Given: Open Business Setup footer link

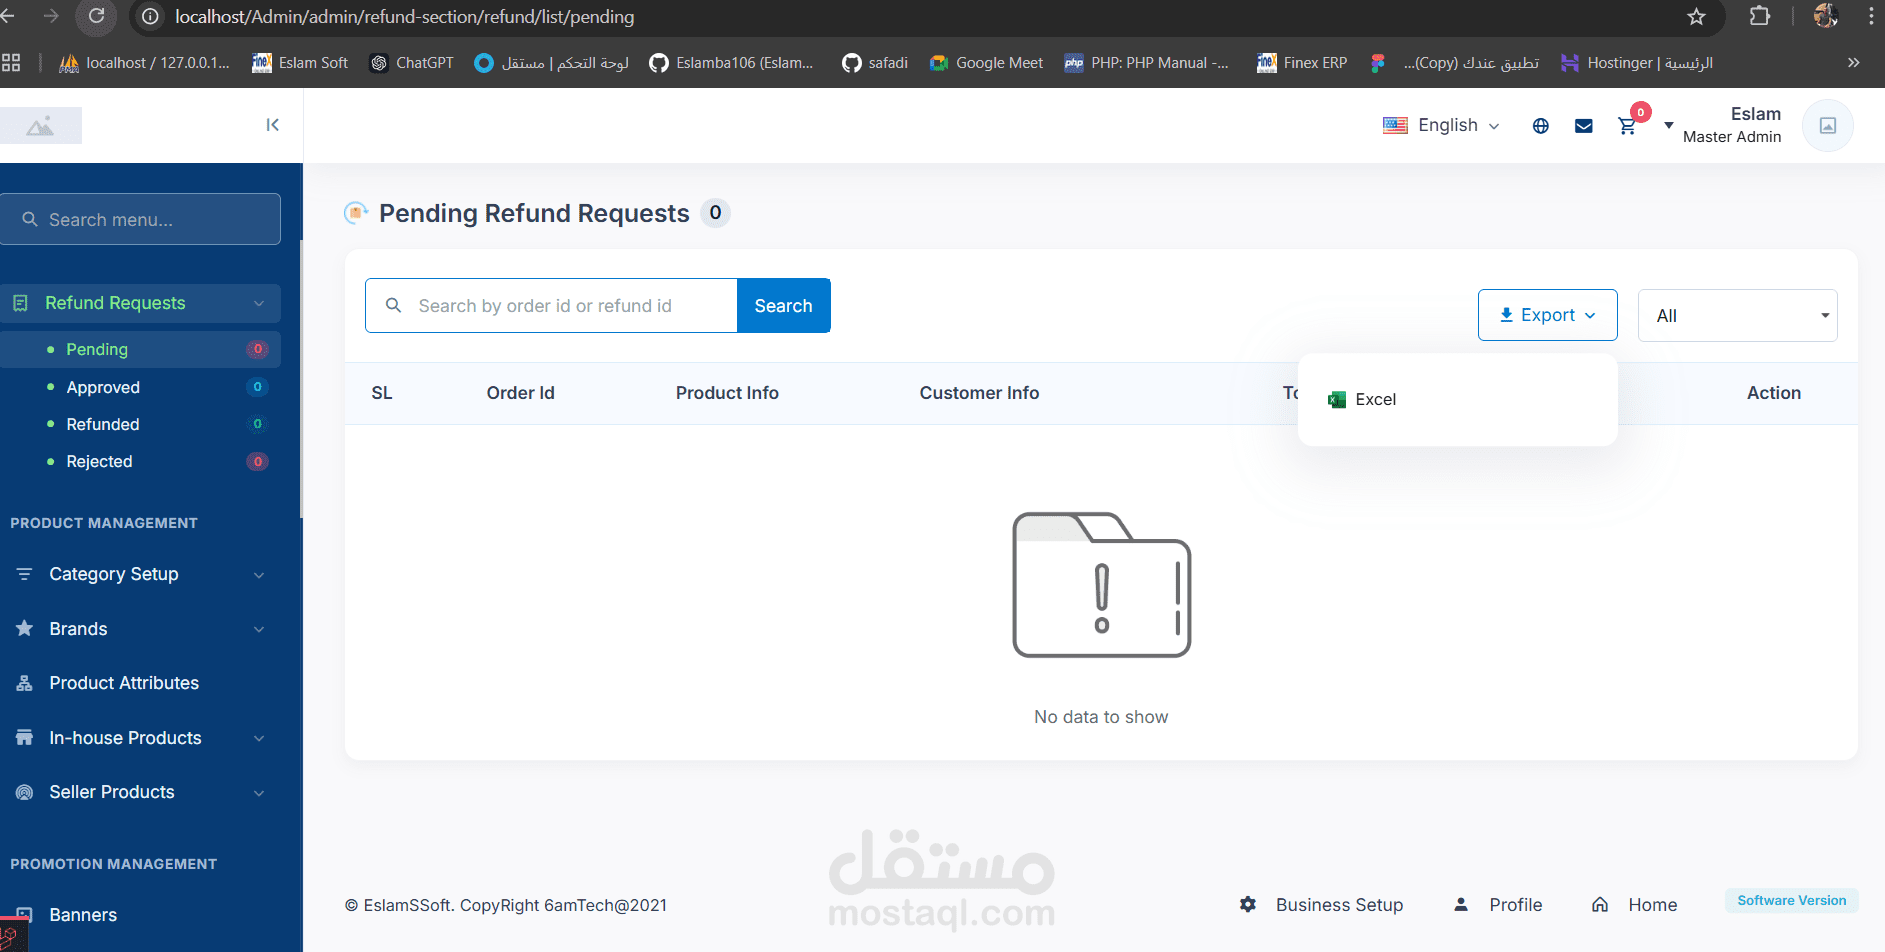Looking at the screenshot, I should [1321, 905].
